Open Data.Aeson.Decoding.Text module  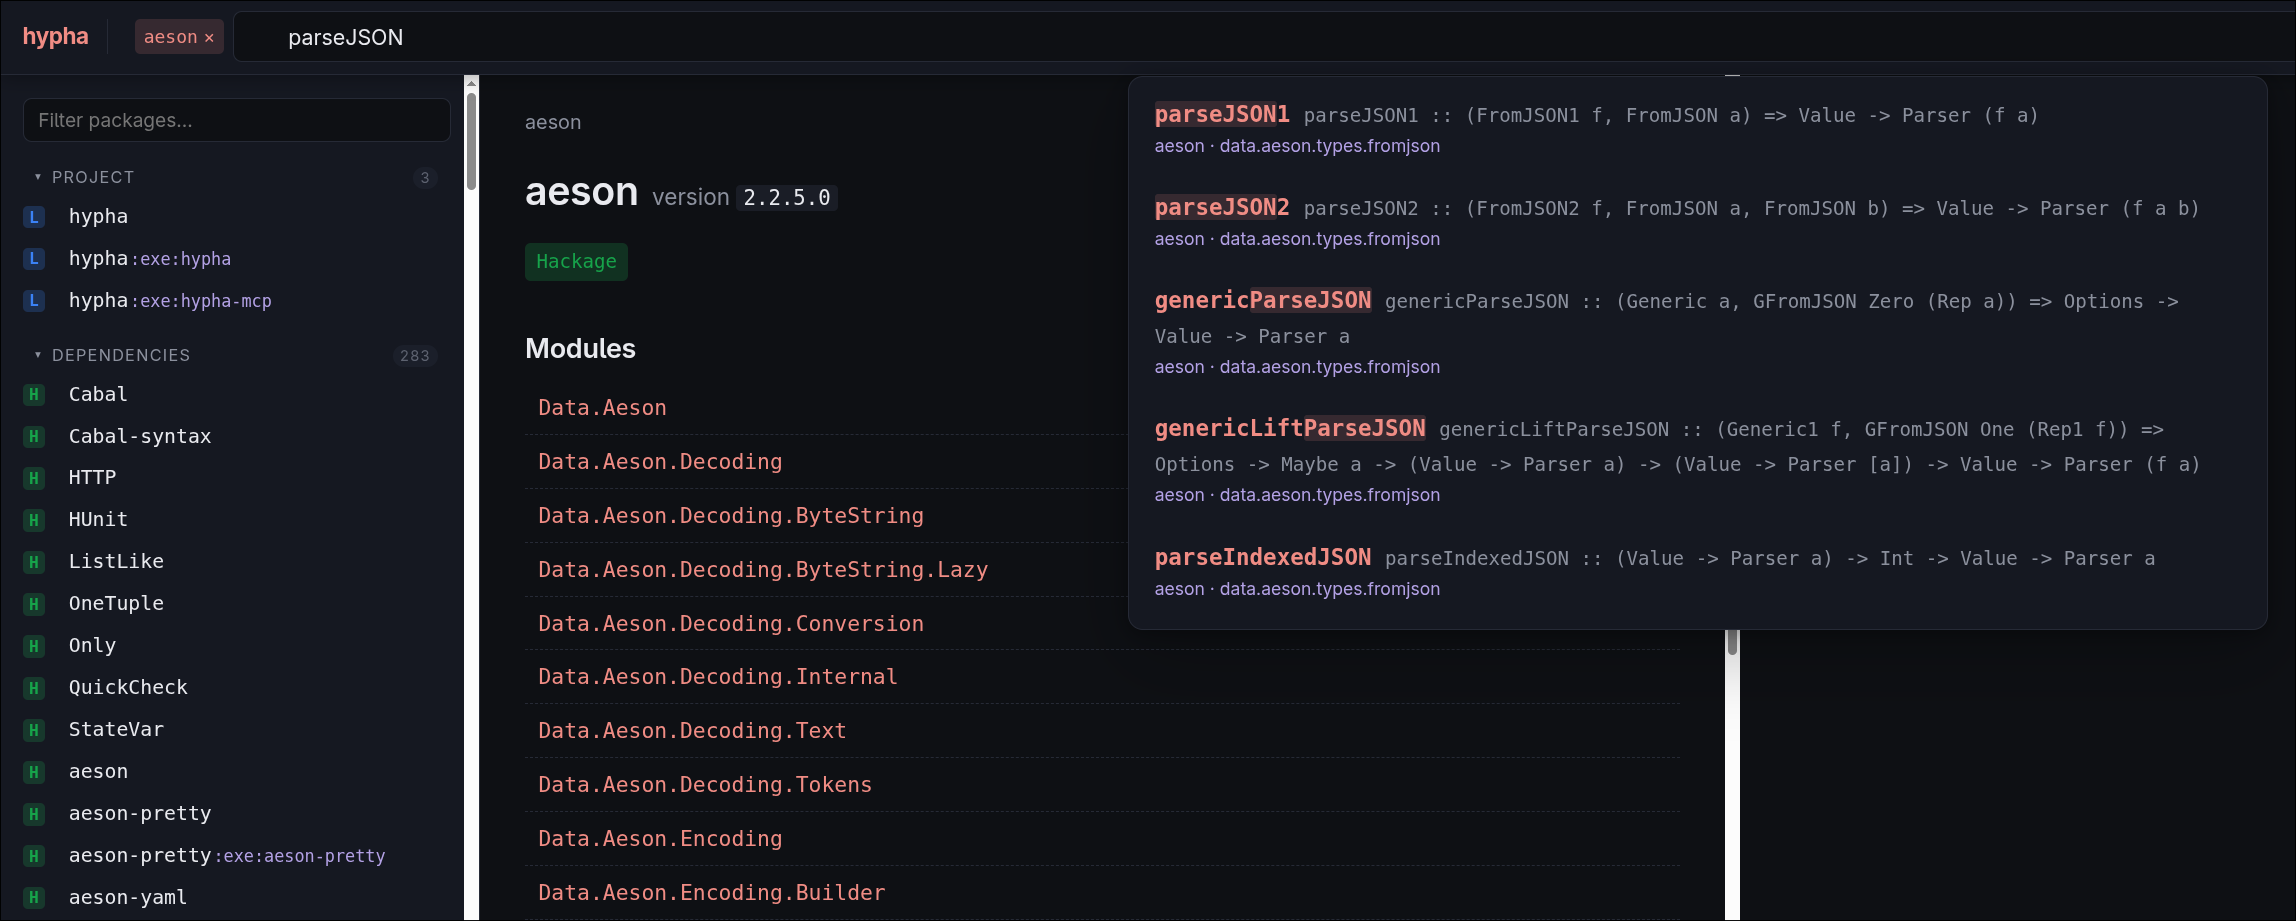tap(692, 730)
